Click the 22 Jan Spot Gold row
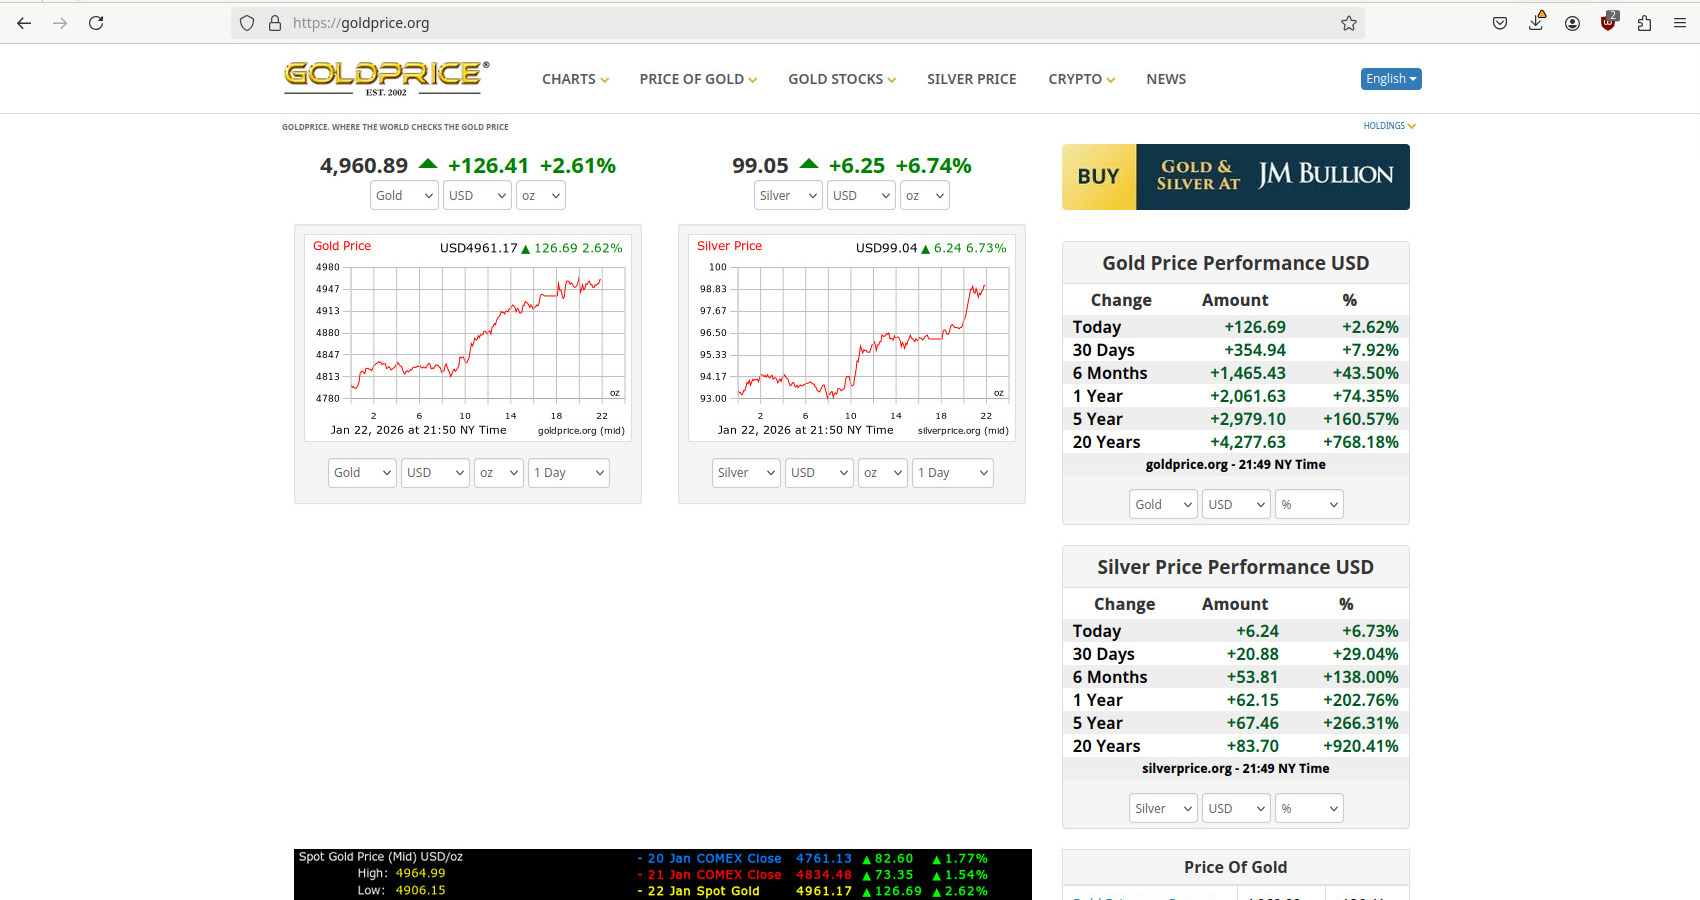Screen dimensions: 1700x900 (813, 891)
